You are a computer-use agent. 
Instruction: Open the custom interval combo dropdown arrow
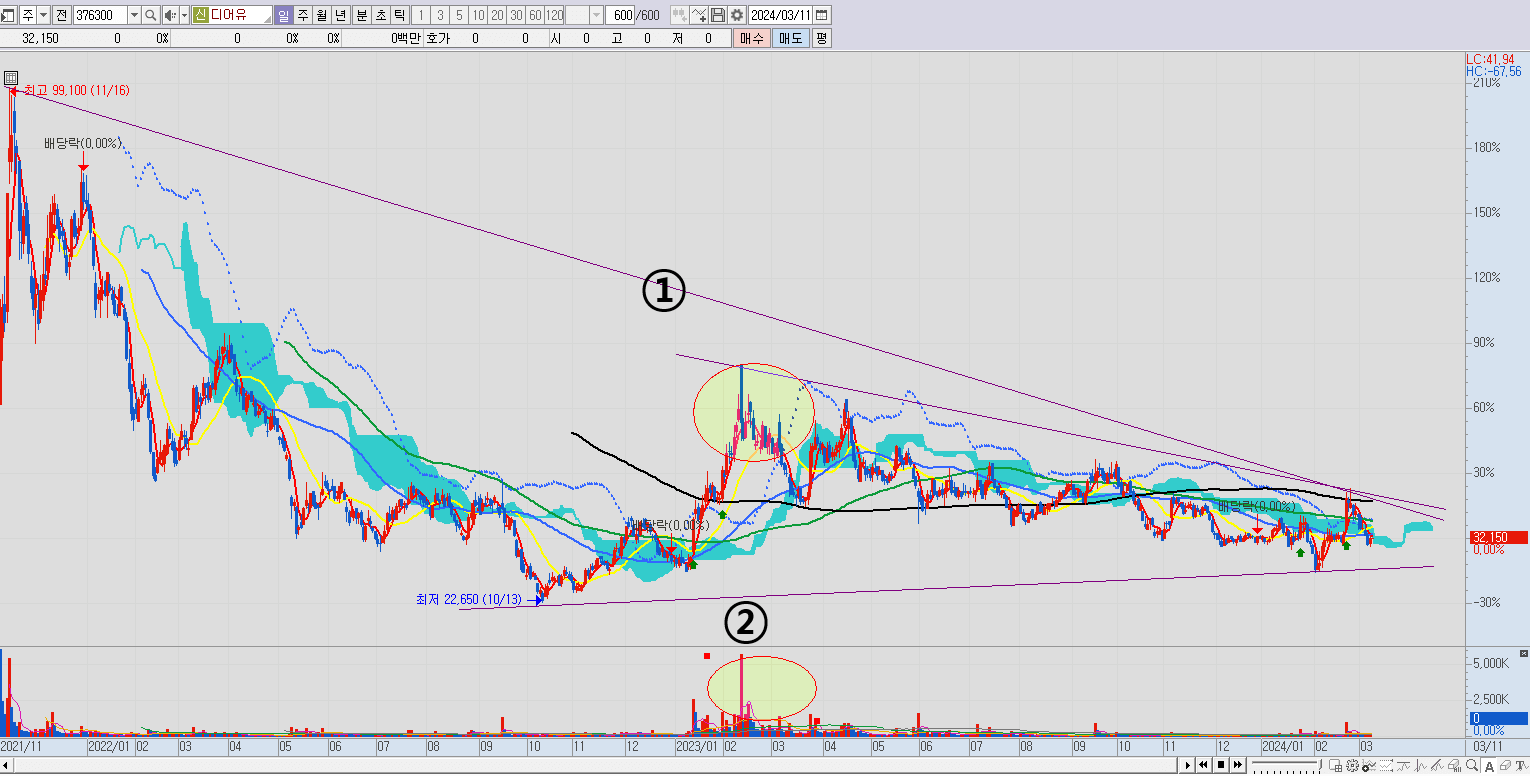tap(596, 15)
